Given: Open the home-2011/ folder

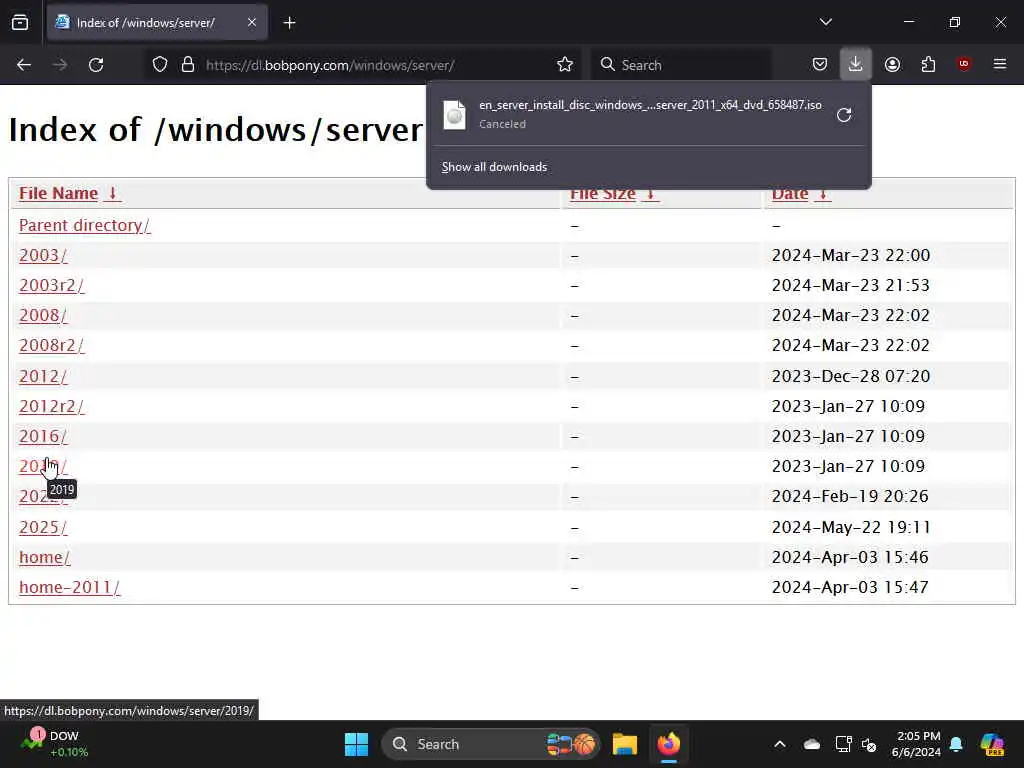Looking at the screenshot, I should coord(69,587).
